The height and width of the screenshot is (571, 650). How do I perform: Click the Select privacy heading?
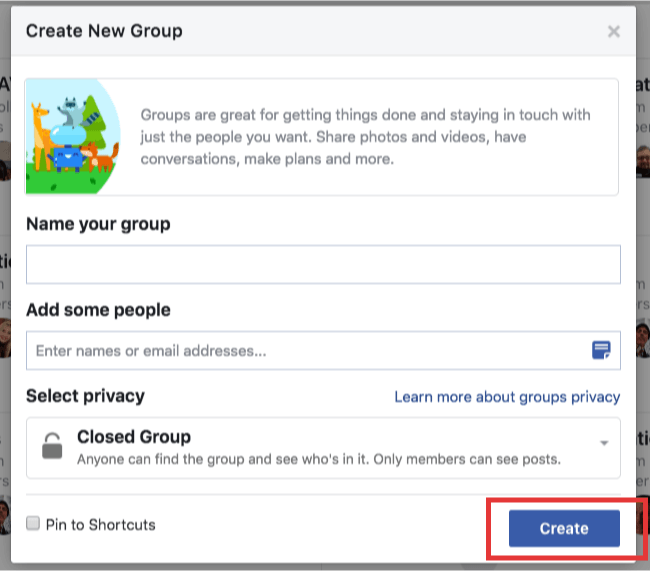[x=85, y=396]
